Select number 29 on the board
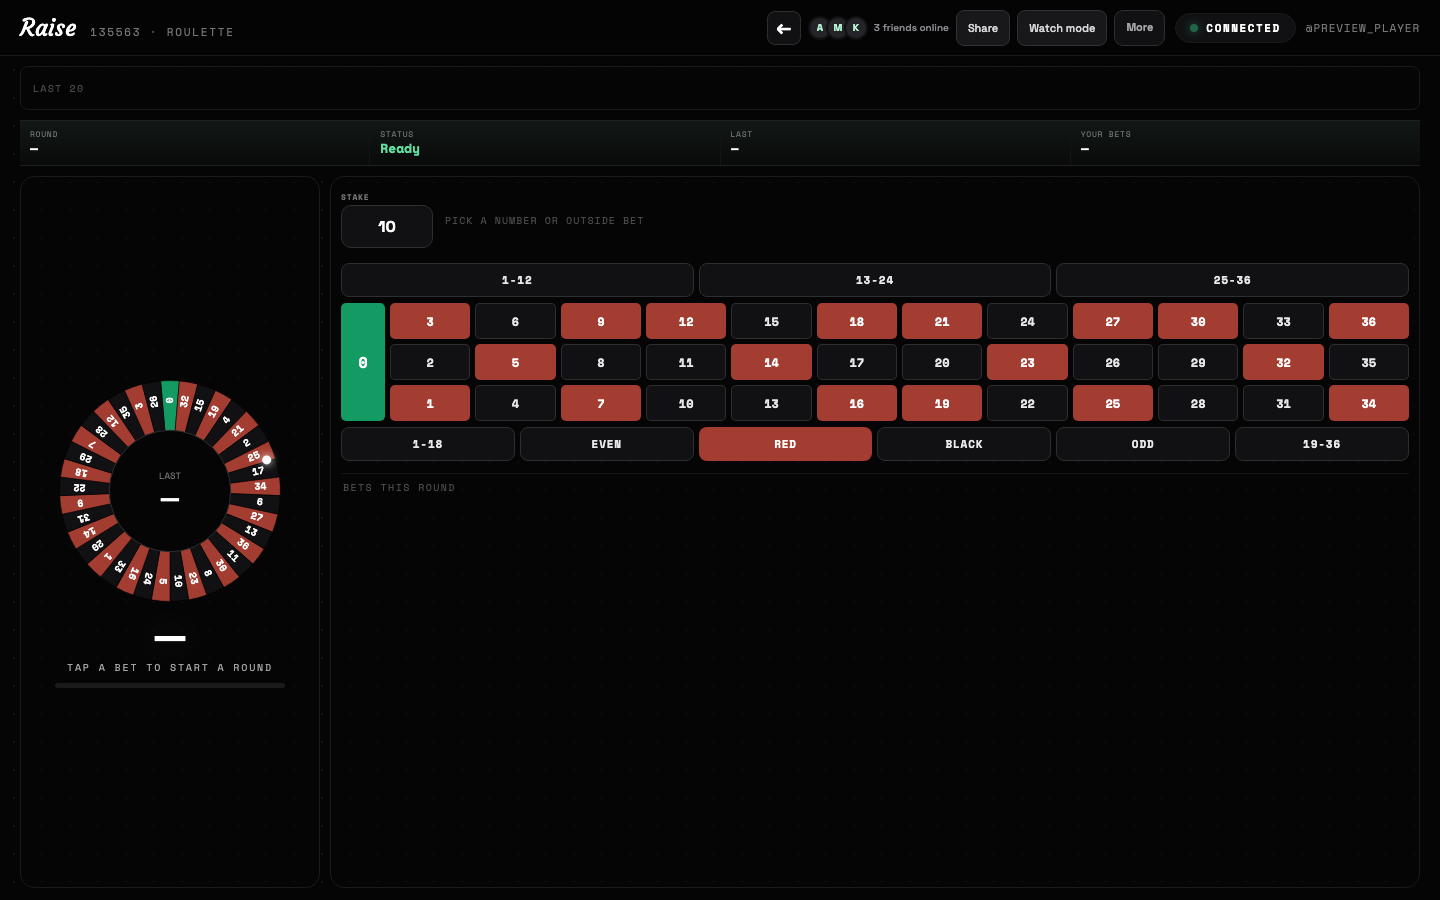Screen dimensions: 1440x900 1198,362
